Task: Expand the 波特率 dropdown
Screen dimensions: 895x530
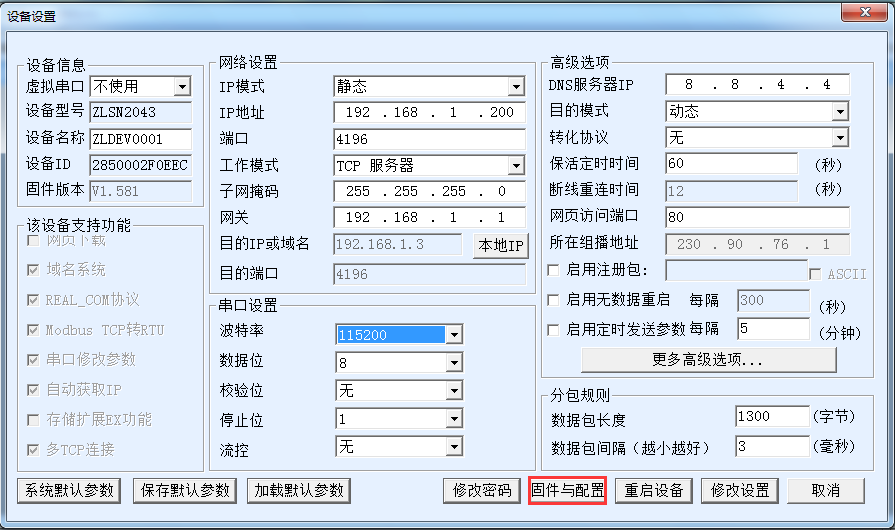Action: point(454,335)
